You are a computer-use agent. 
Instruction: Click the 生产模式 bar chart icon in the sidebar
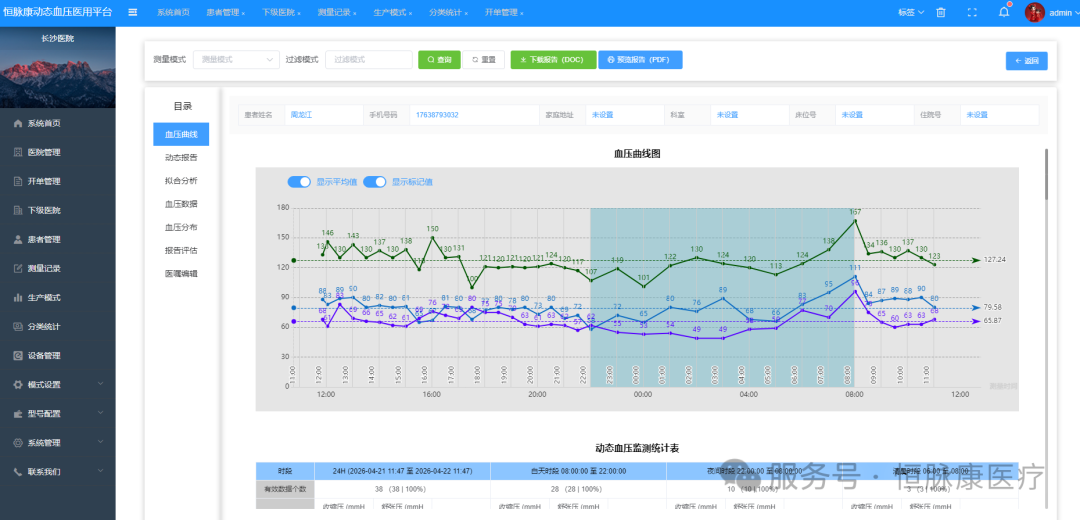click(x=18, y=298)
